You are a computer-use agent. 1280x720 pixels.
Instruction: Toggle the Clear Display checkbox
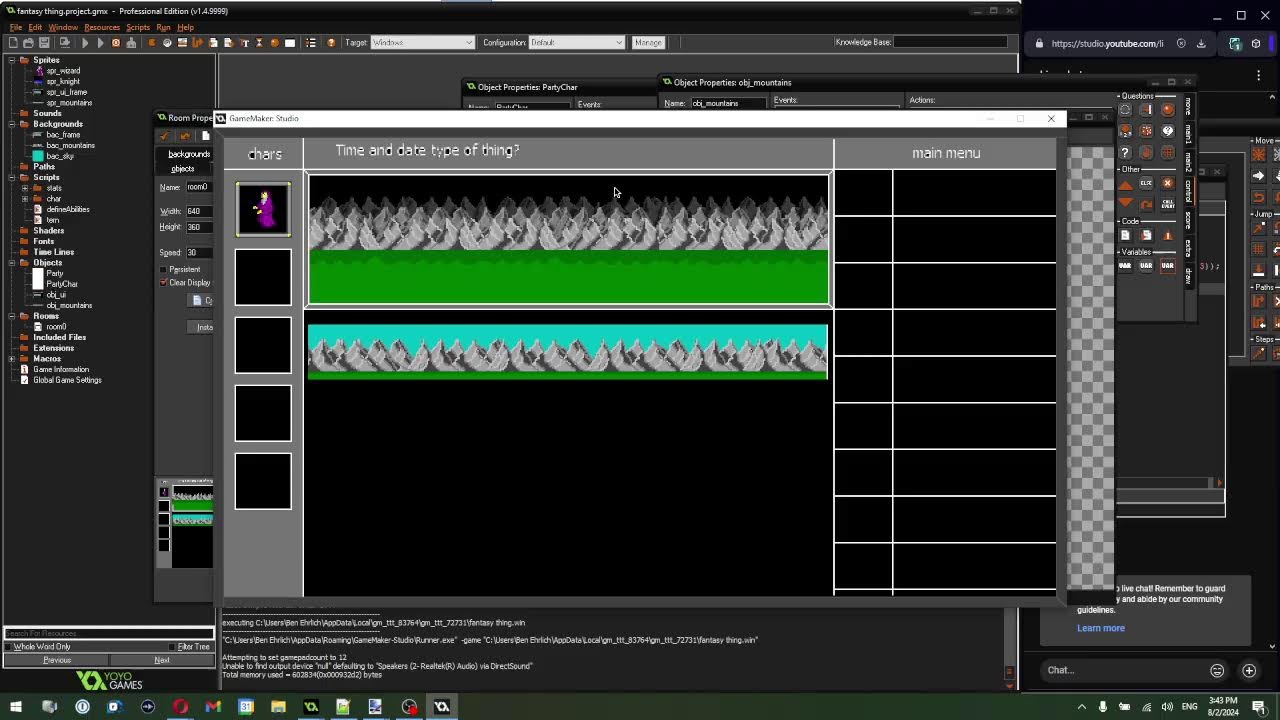pos(164,283)
